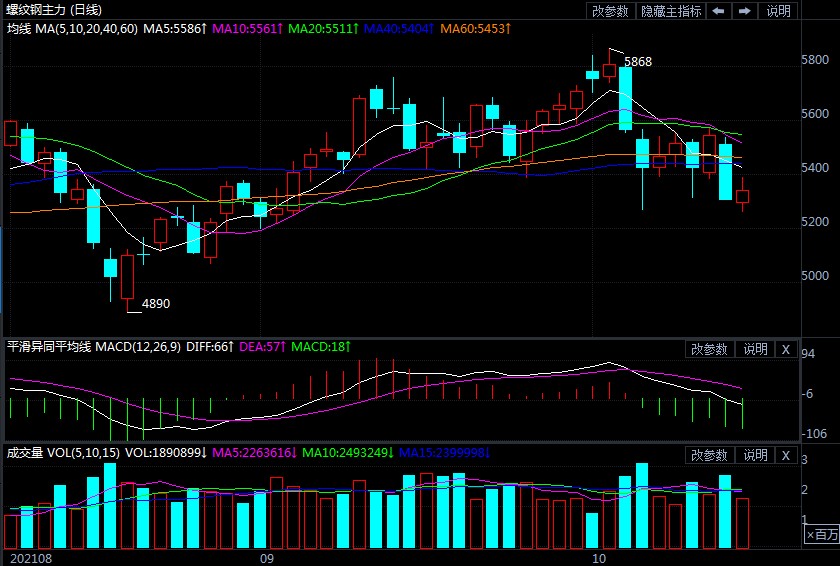
Task: Click the 平滑异同平均线 MACD(12,26,9) label
Action: tap(93, 347)
